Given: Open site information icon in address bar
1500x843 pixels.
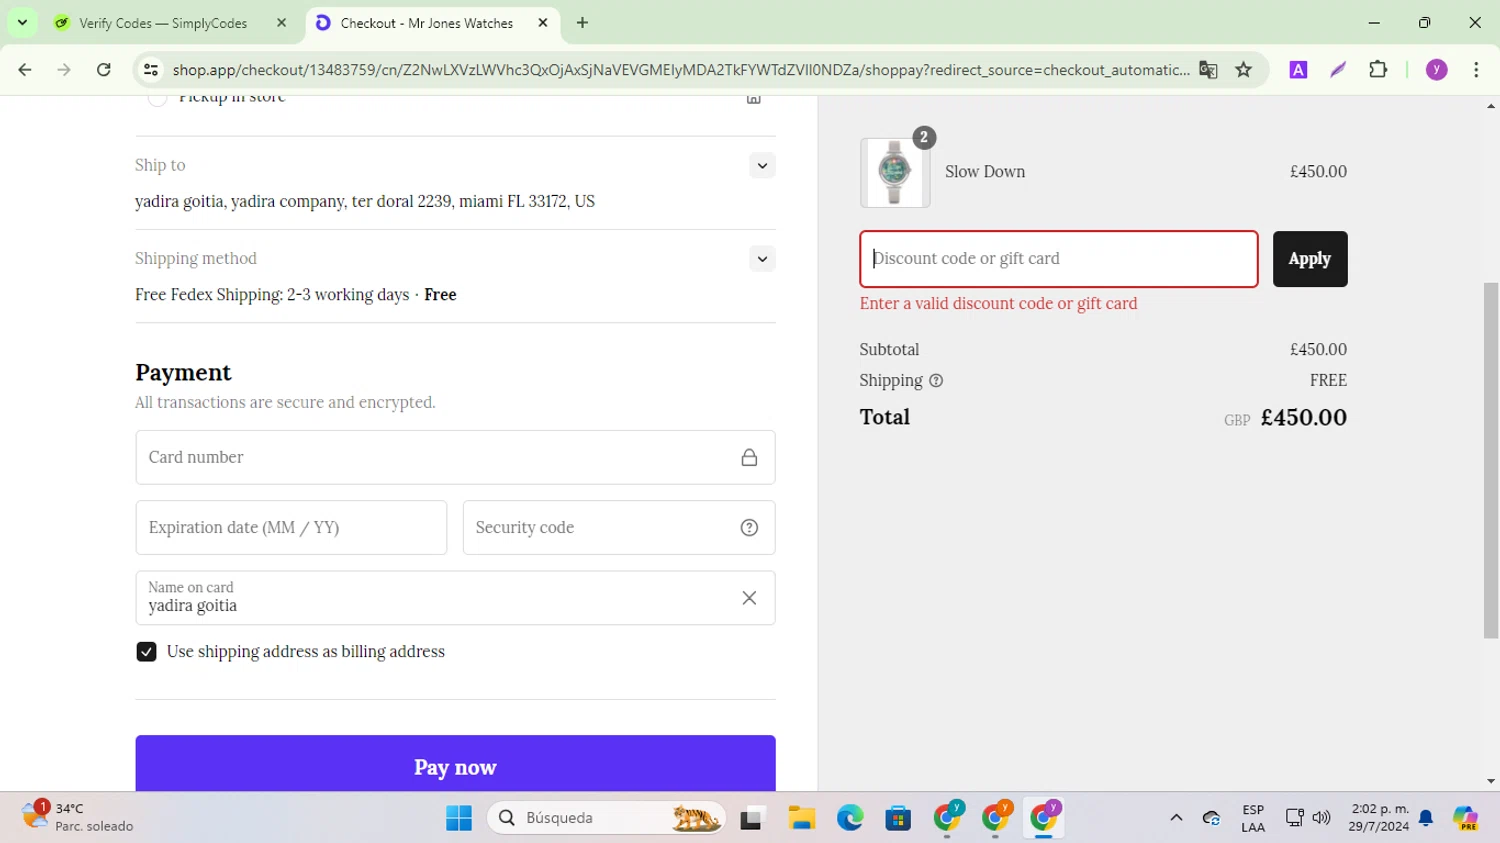Looking at the screenshot, I should (151, 70).
